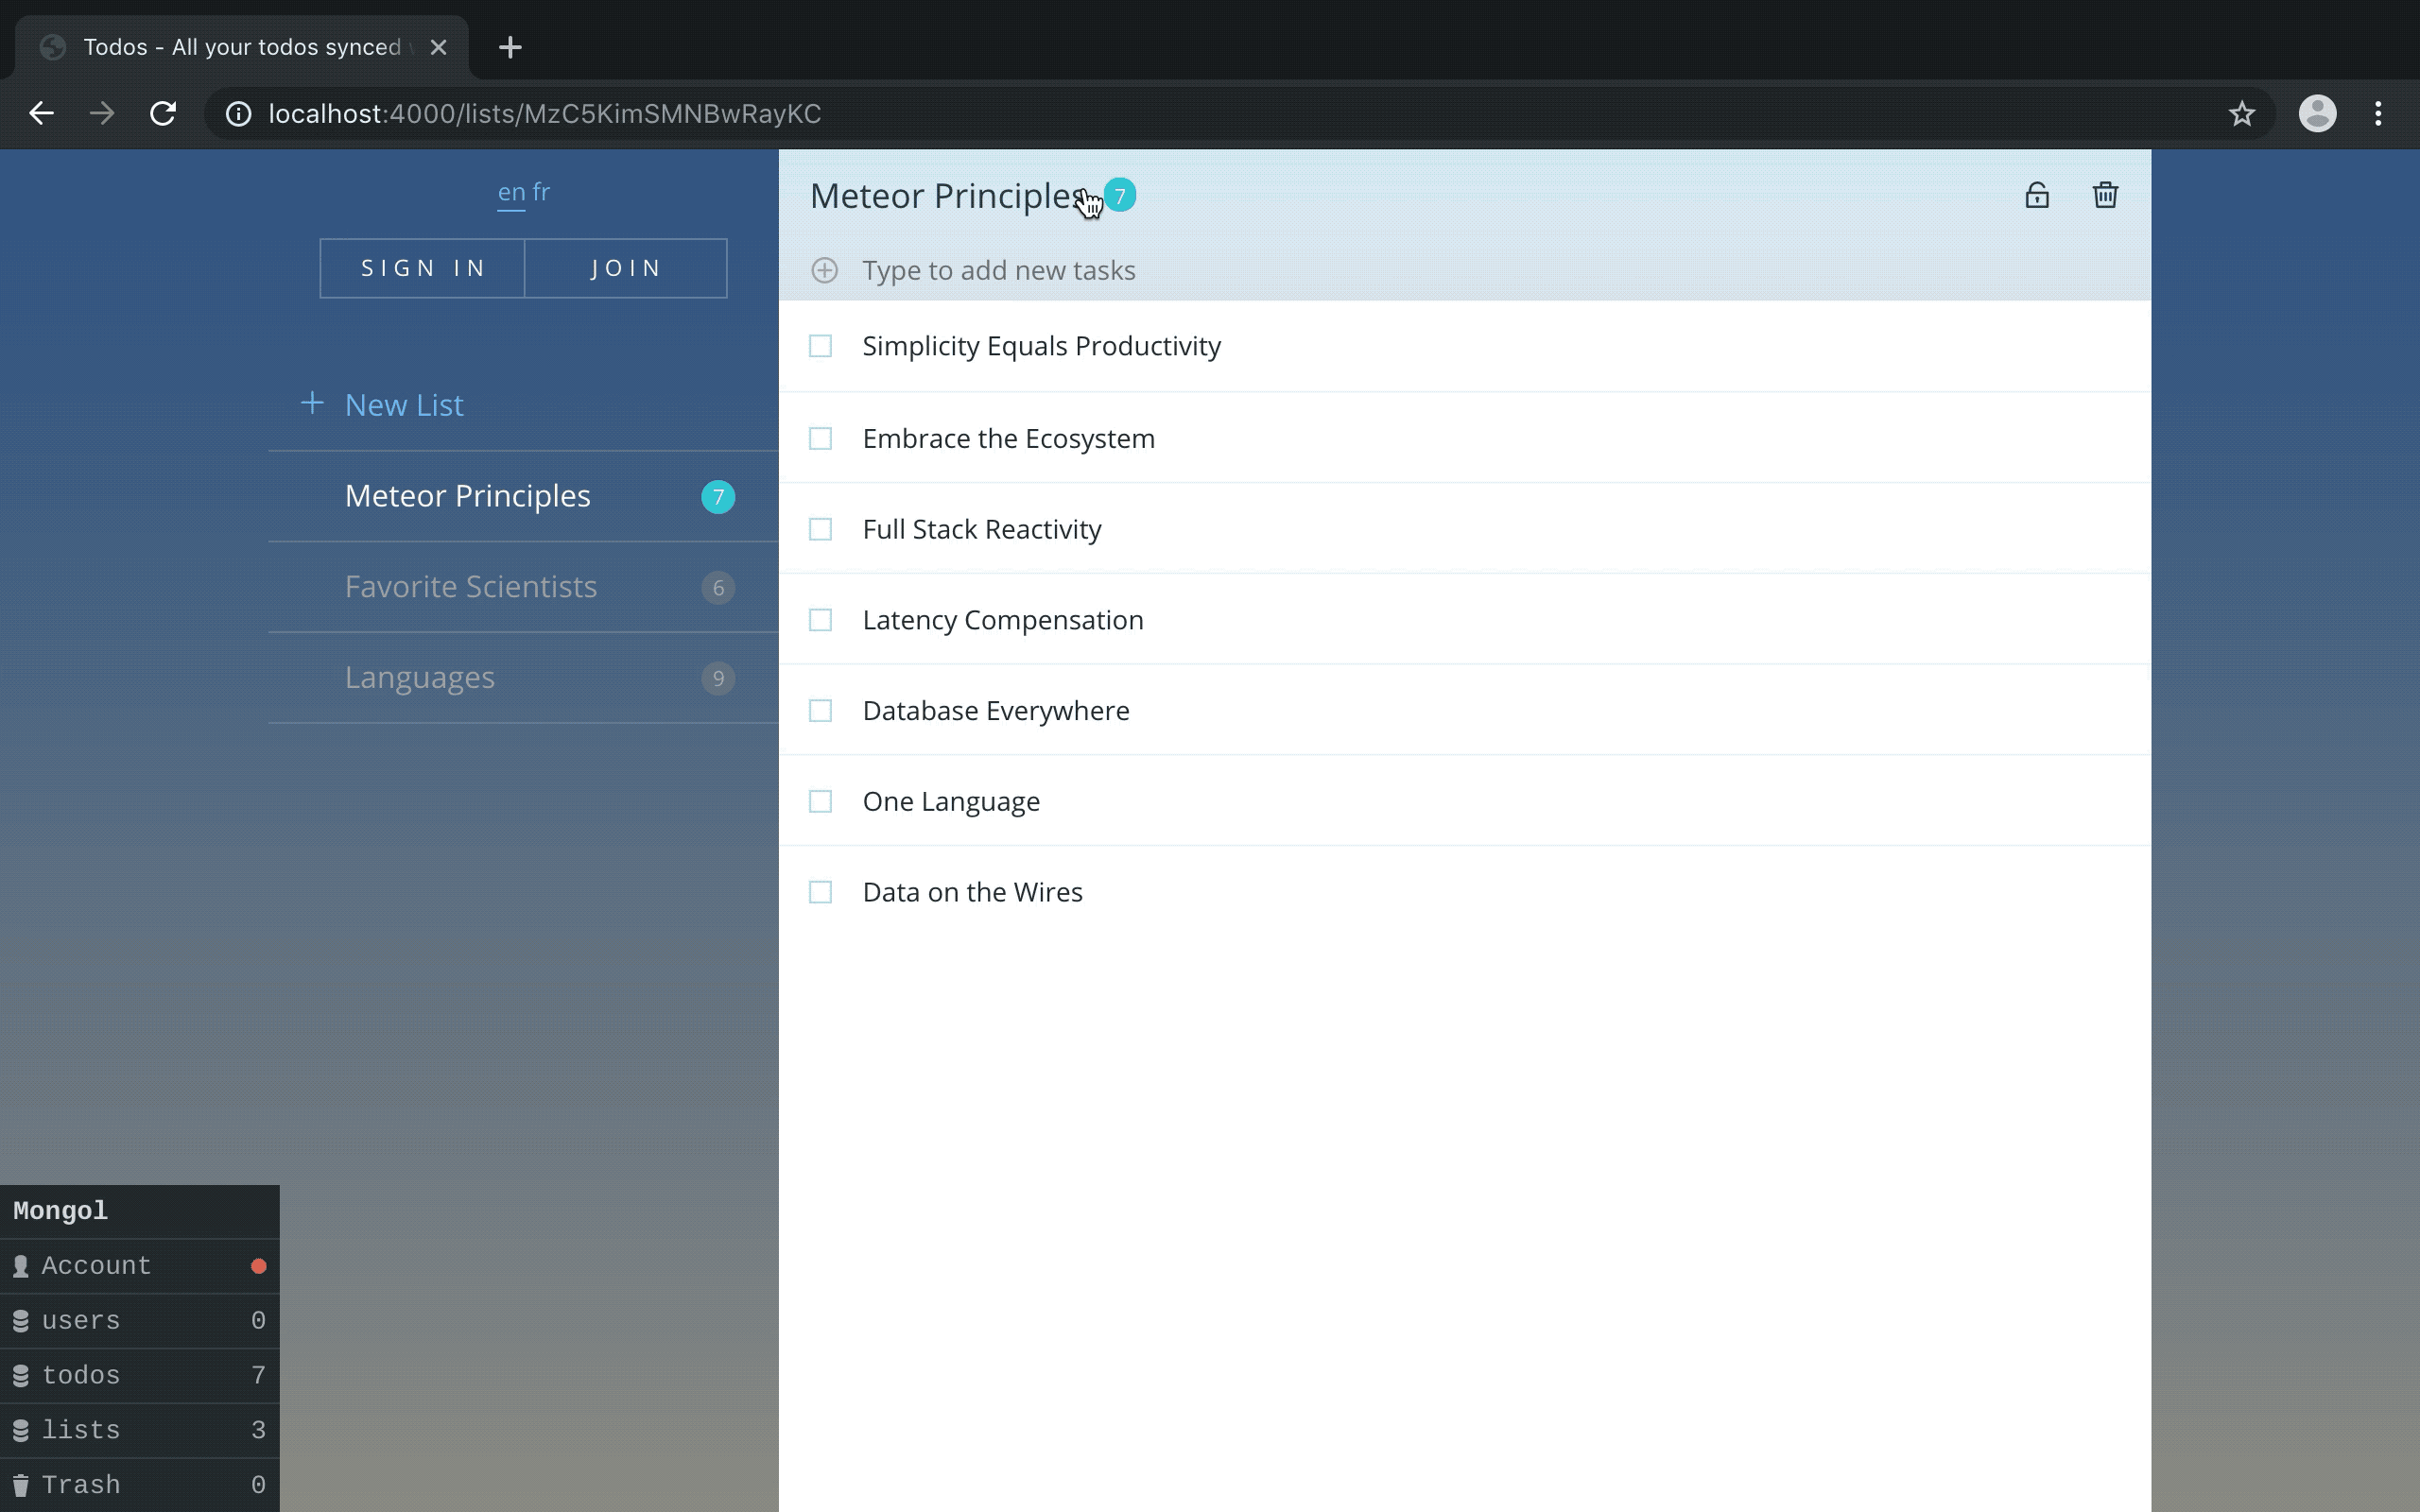Mark Data on the Wires as done
The height and width of the screenshot is (1512, 2420).
pyautogui.click(x=820, y=892)
